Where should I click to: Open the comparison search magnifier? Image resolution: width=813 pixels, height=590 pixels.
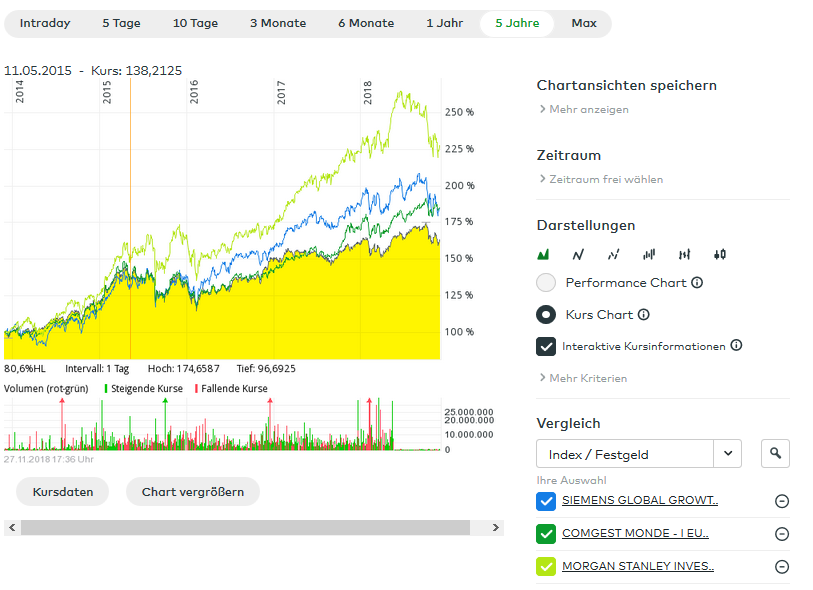(775, 453)
